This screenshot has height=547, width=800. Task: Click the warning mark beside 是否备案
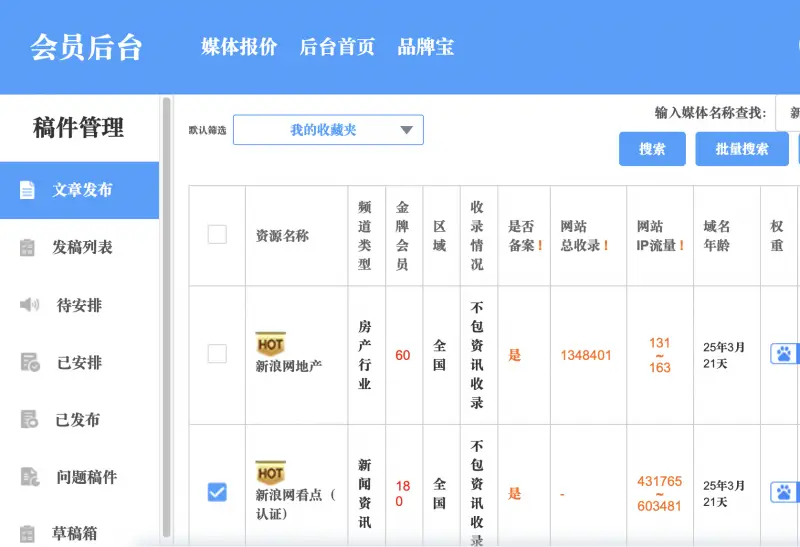[x=540, y=245]
